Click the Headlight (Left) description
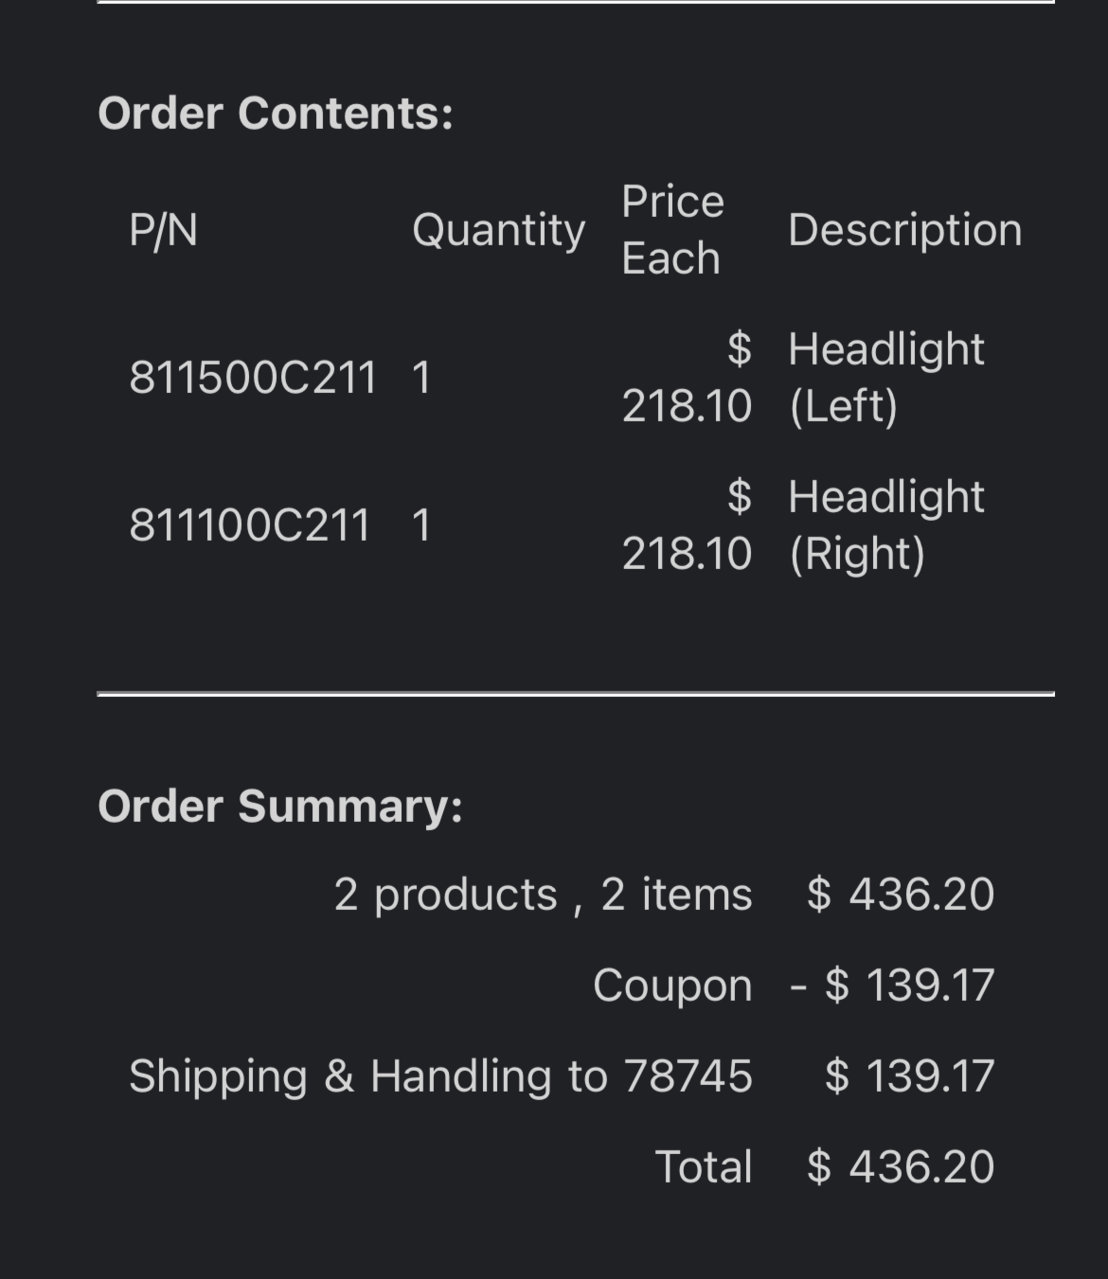 886,378
